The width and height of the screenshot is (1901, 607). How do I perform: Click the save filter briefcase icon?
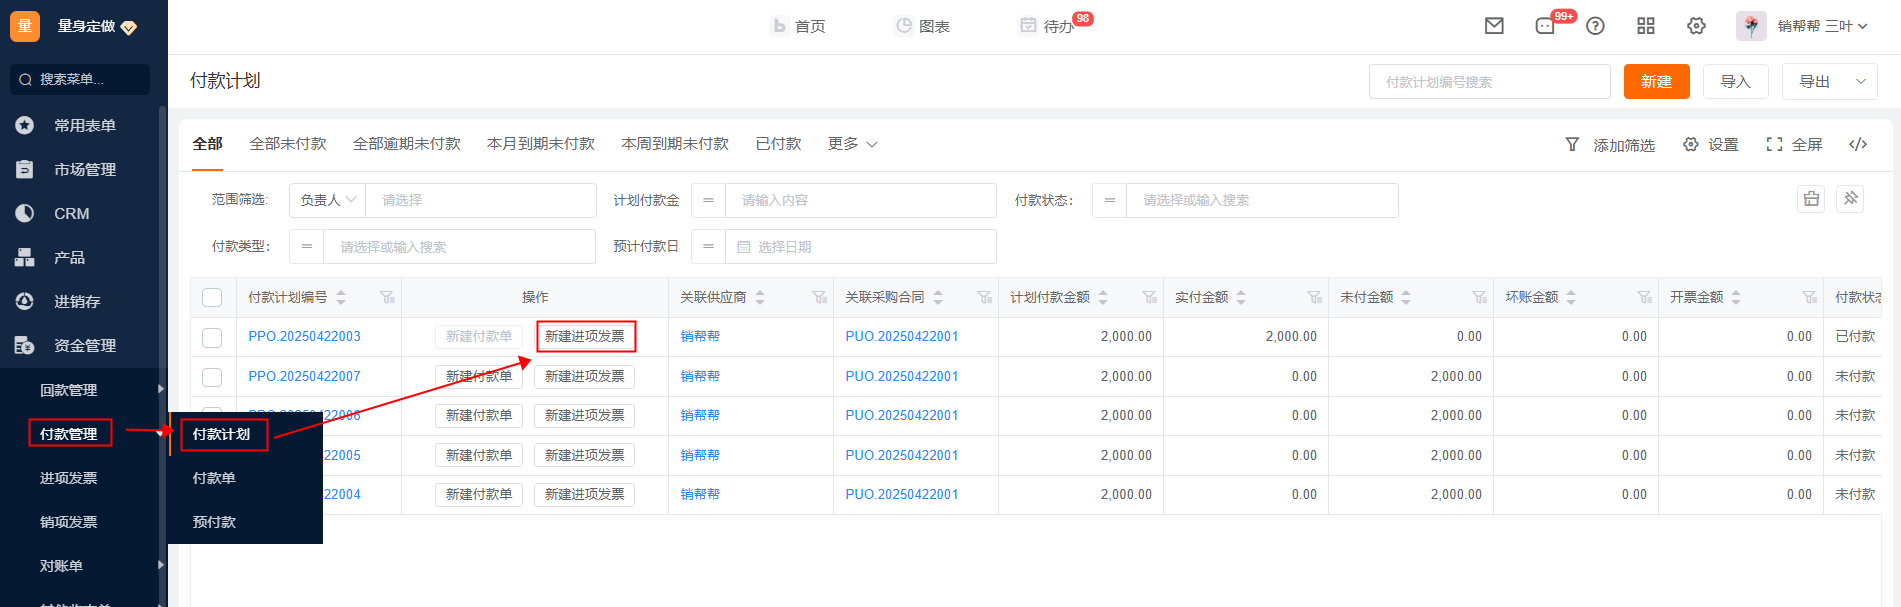(x=1811, y=199)
